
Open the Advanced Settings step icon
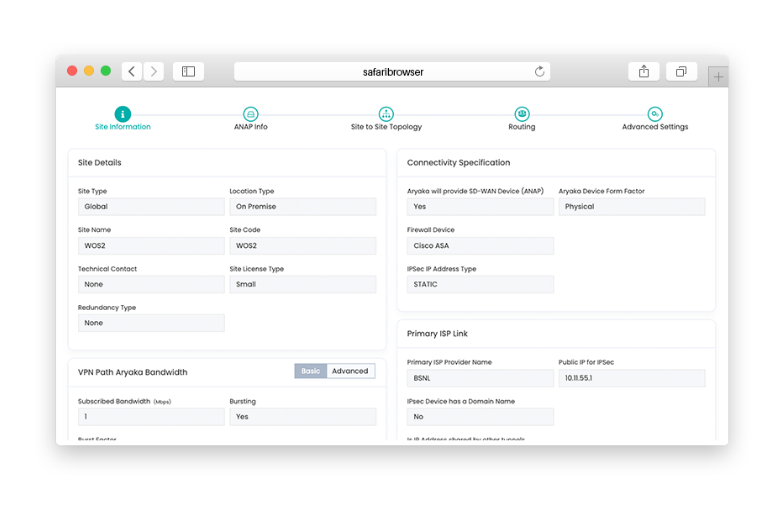655,114
